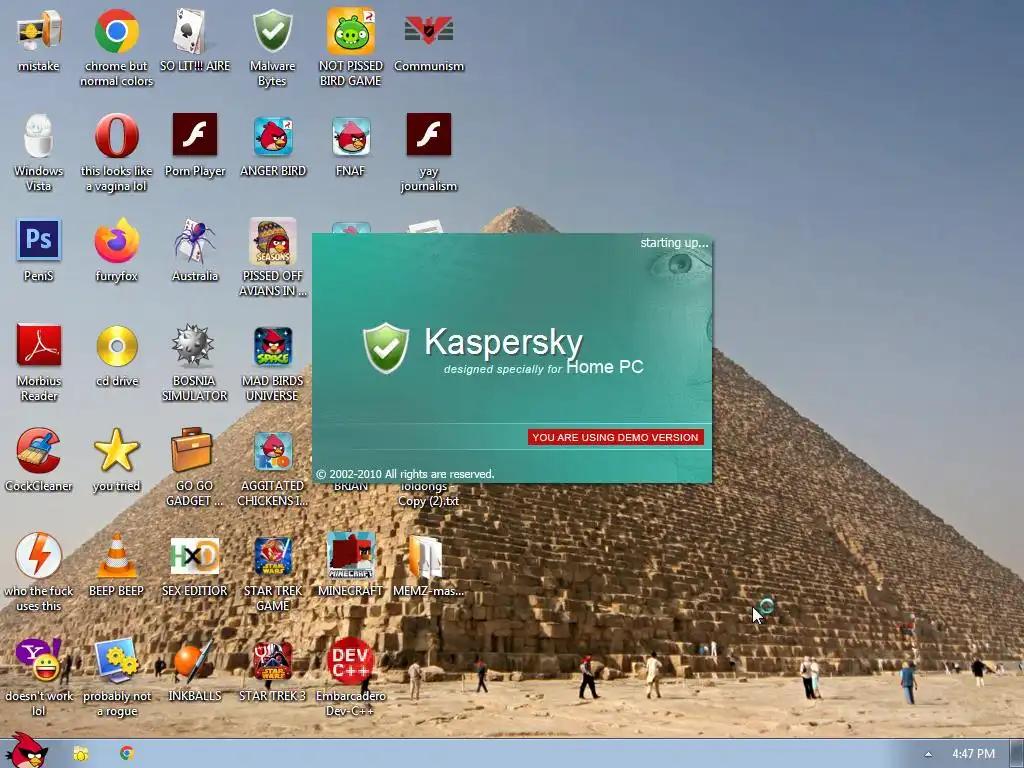This screenshot has width=1024, height=768.
Task: Click the Kaspersky green shield logo
Action: point(386,348)
